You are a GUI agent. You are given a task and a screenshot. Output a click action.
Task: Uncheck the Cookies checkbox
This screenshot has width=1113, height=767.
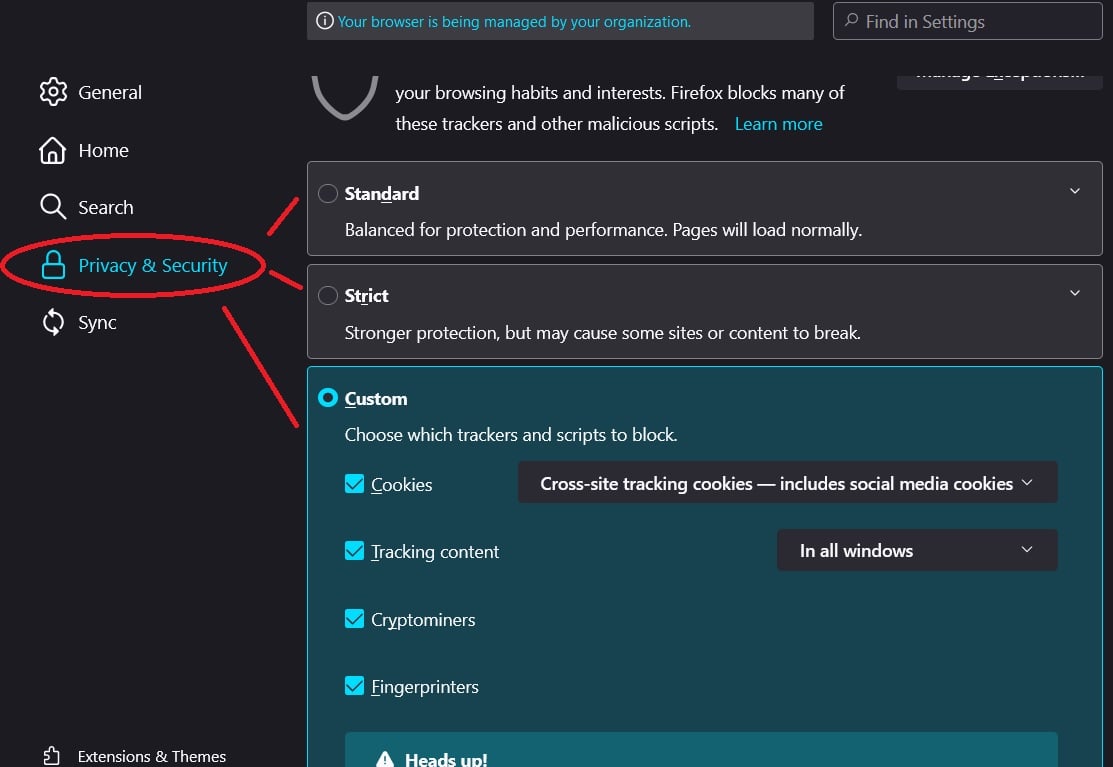pyautogui.click(x=354, y=484)
